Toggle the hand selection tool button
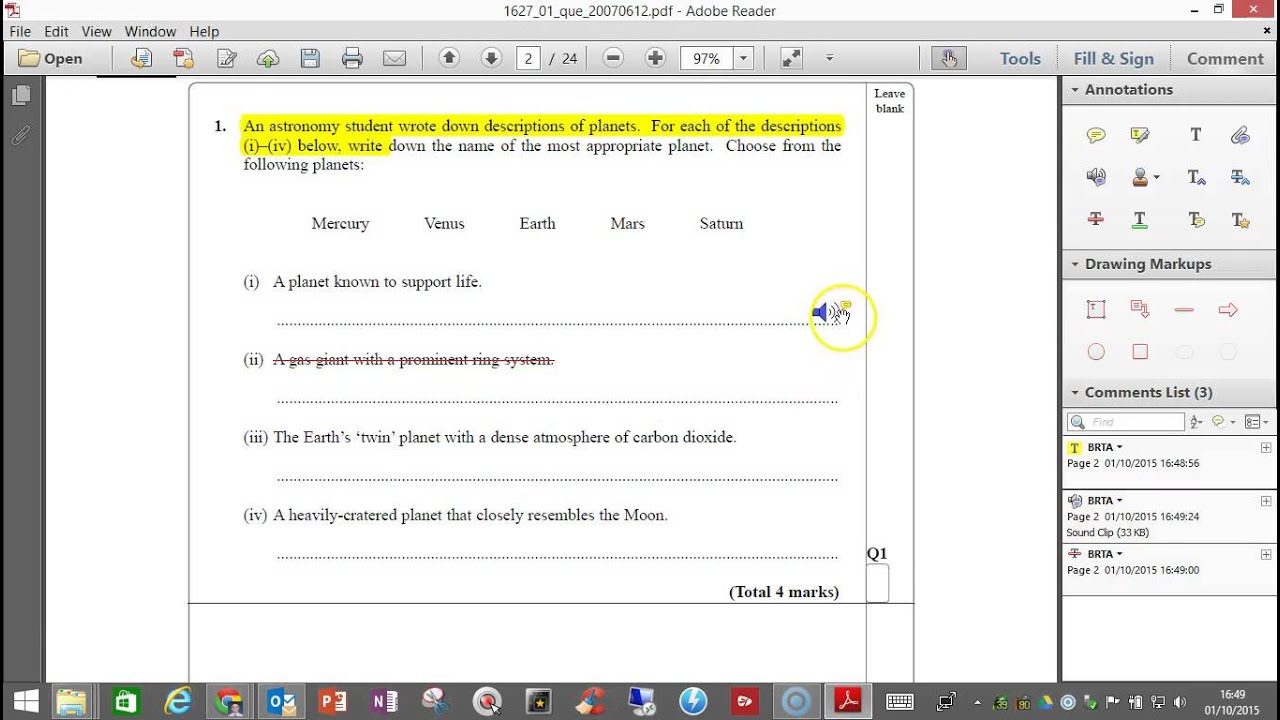The height and width of the screenshot is (720, 1280). (x=948, y=58)
